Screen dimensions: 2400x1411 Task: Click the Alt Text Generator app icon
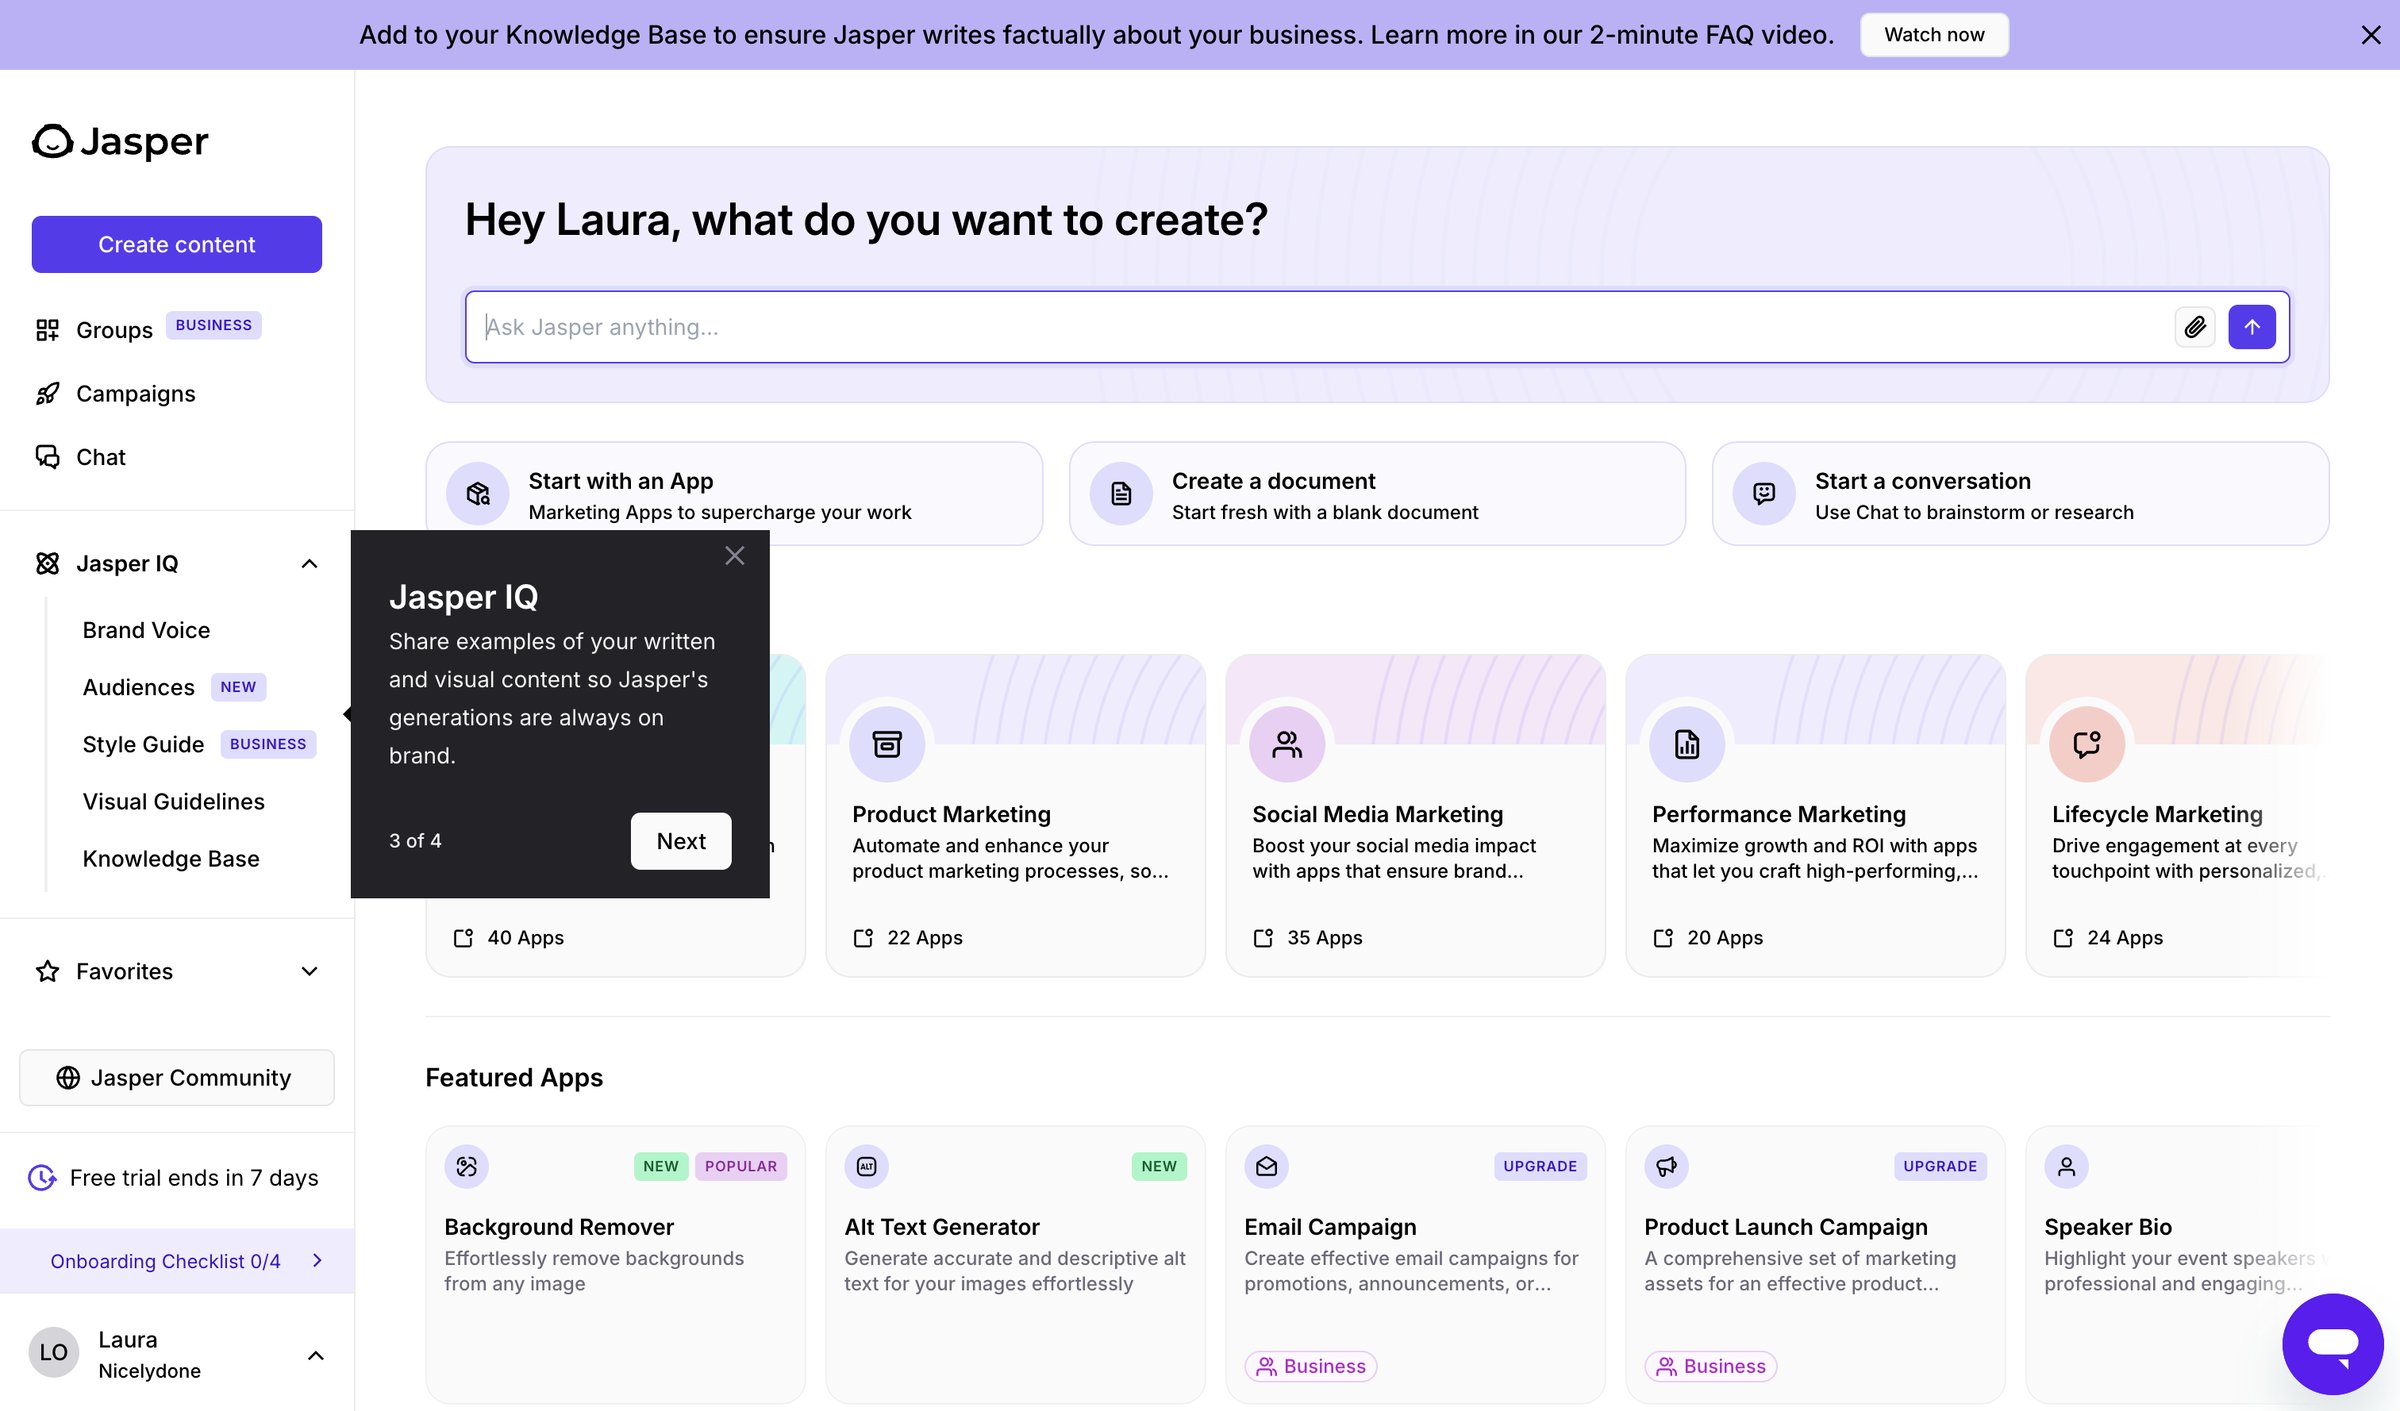867,1166
